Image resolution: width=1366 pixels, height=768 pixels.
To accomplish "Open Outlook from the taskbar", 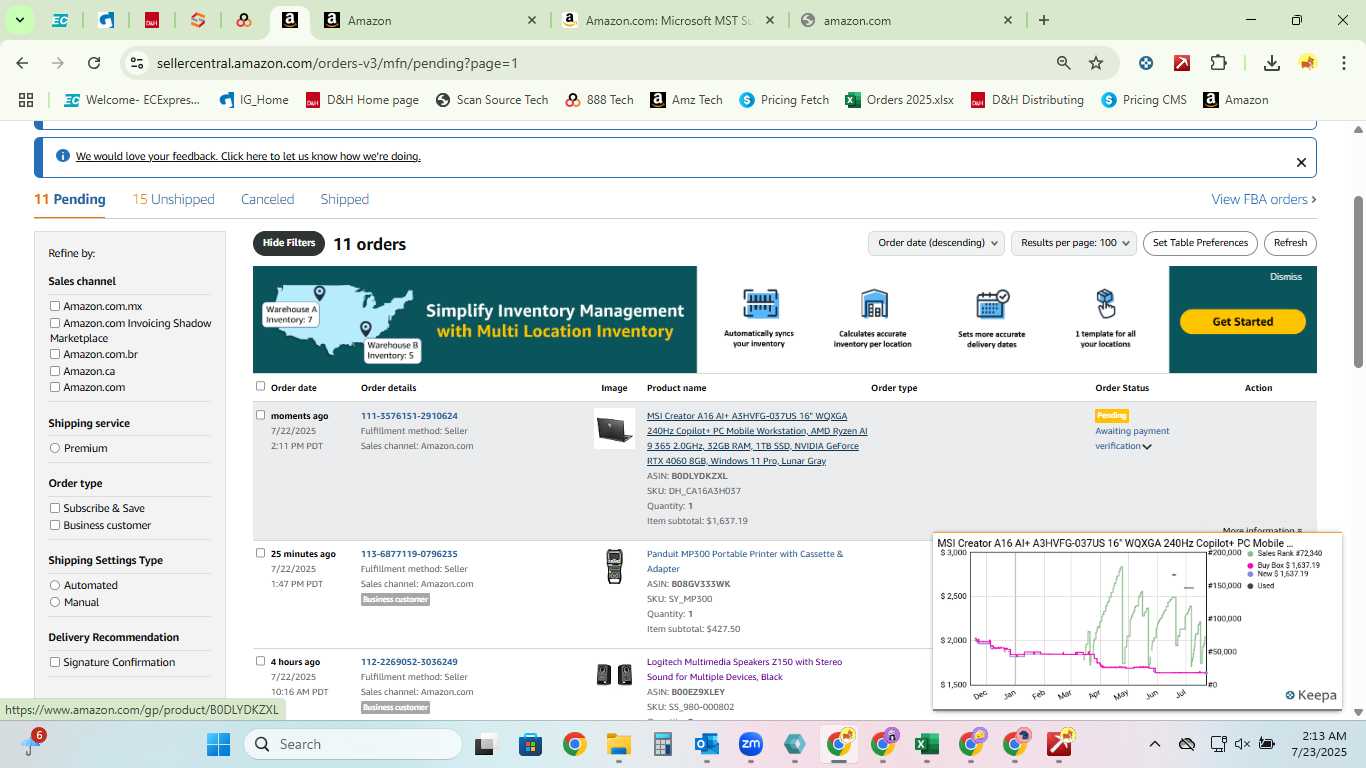I will point(707,744).
